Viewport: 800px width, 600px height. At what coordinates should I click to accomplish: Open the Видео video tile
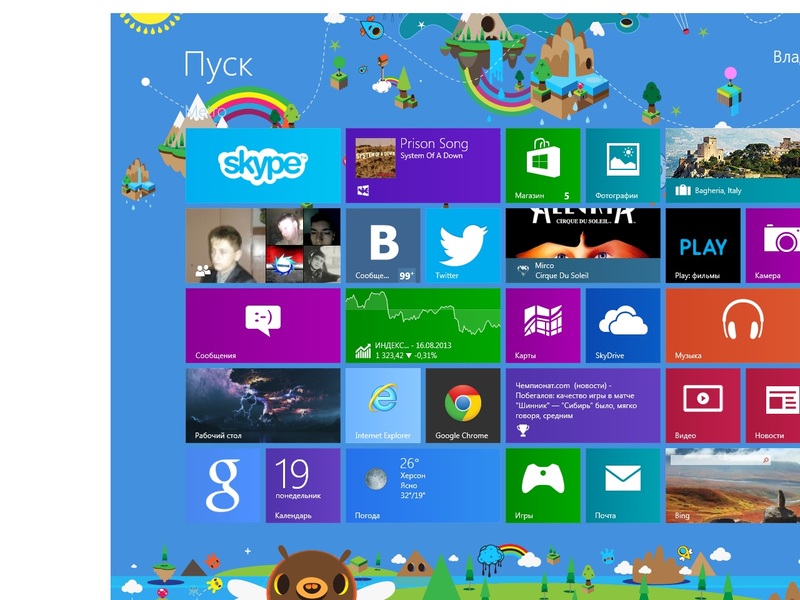pyautogui.click(x=702, y=405)
